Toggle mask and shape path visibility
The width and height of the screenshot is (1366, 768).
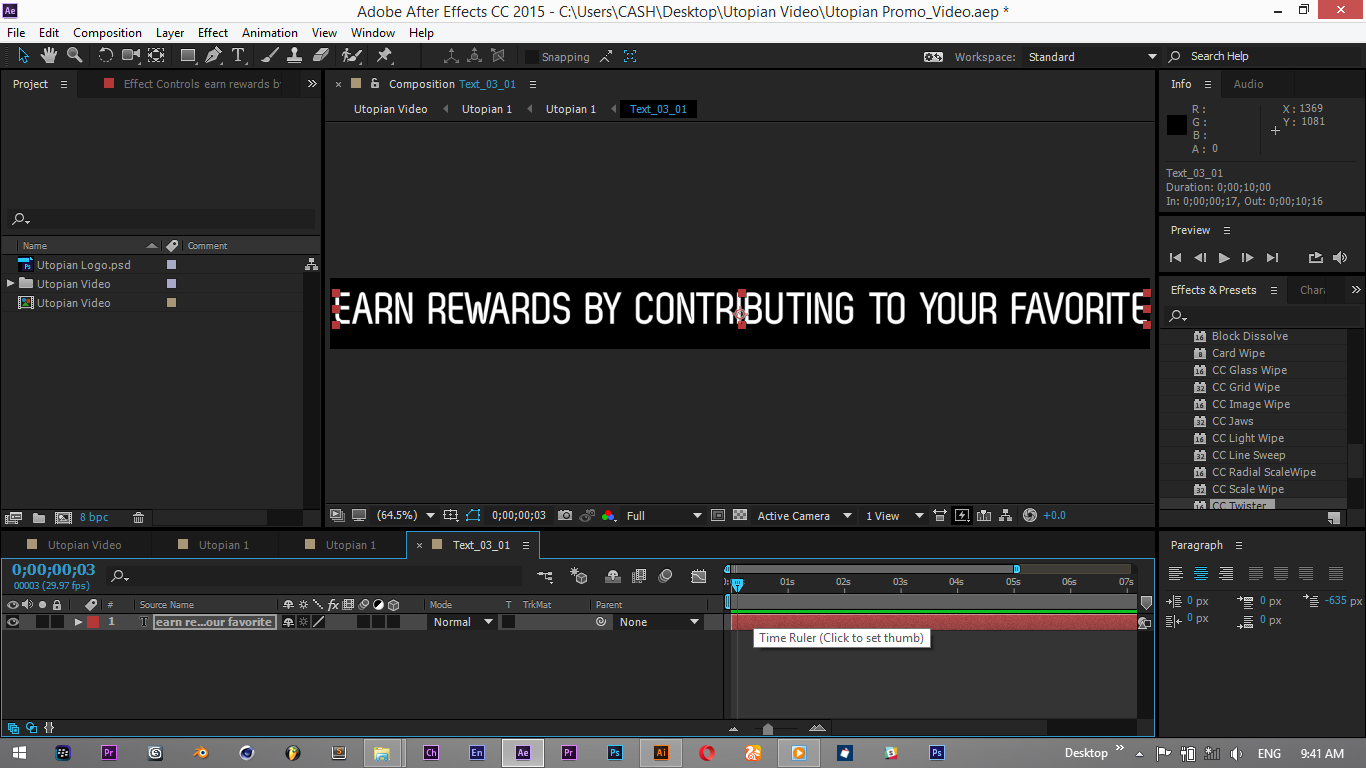tap(473, 516)
